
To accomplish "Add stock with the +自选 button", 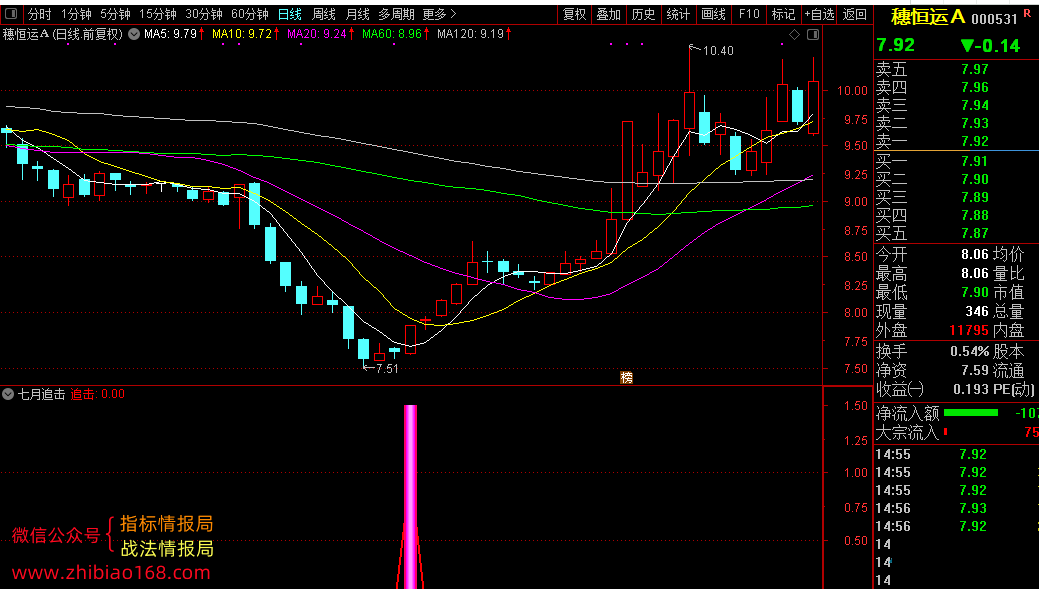I will pyautogui.click(x=820, y=14).
